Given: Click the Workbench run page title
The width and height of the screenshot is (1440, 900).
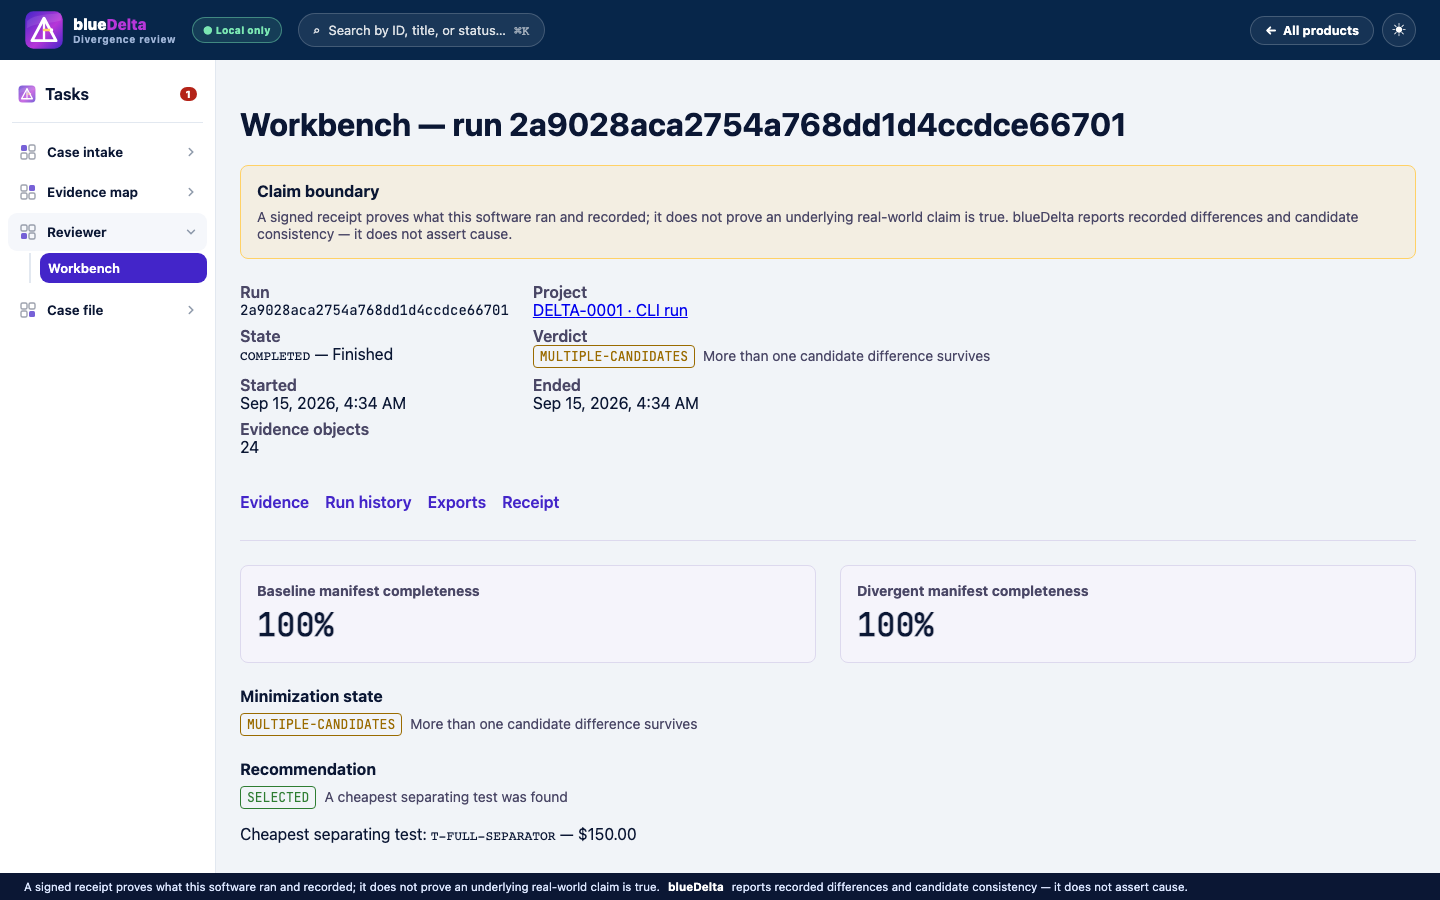Looking at the screenshot, I should (x=683, y=125).
